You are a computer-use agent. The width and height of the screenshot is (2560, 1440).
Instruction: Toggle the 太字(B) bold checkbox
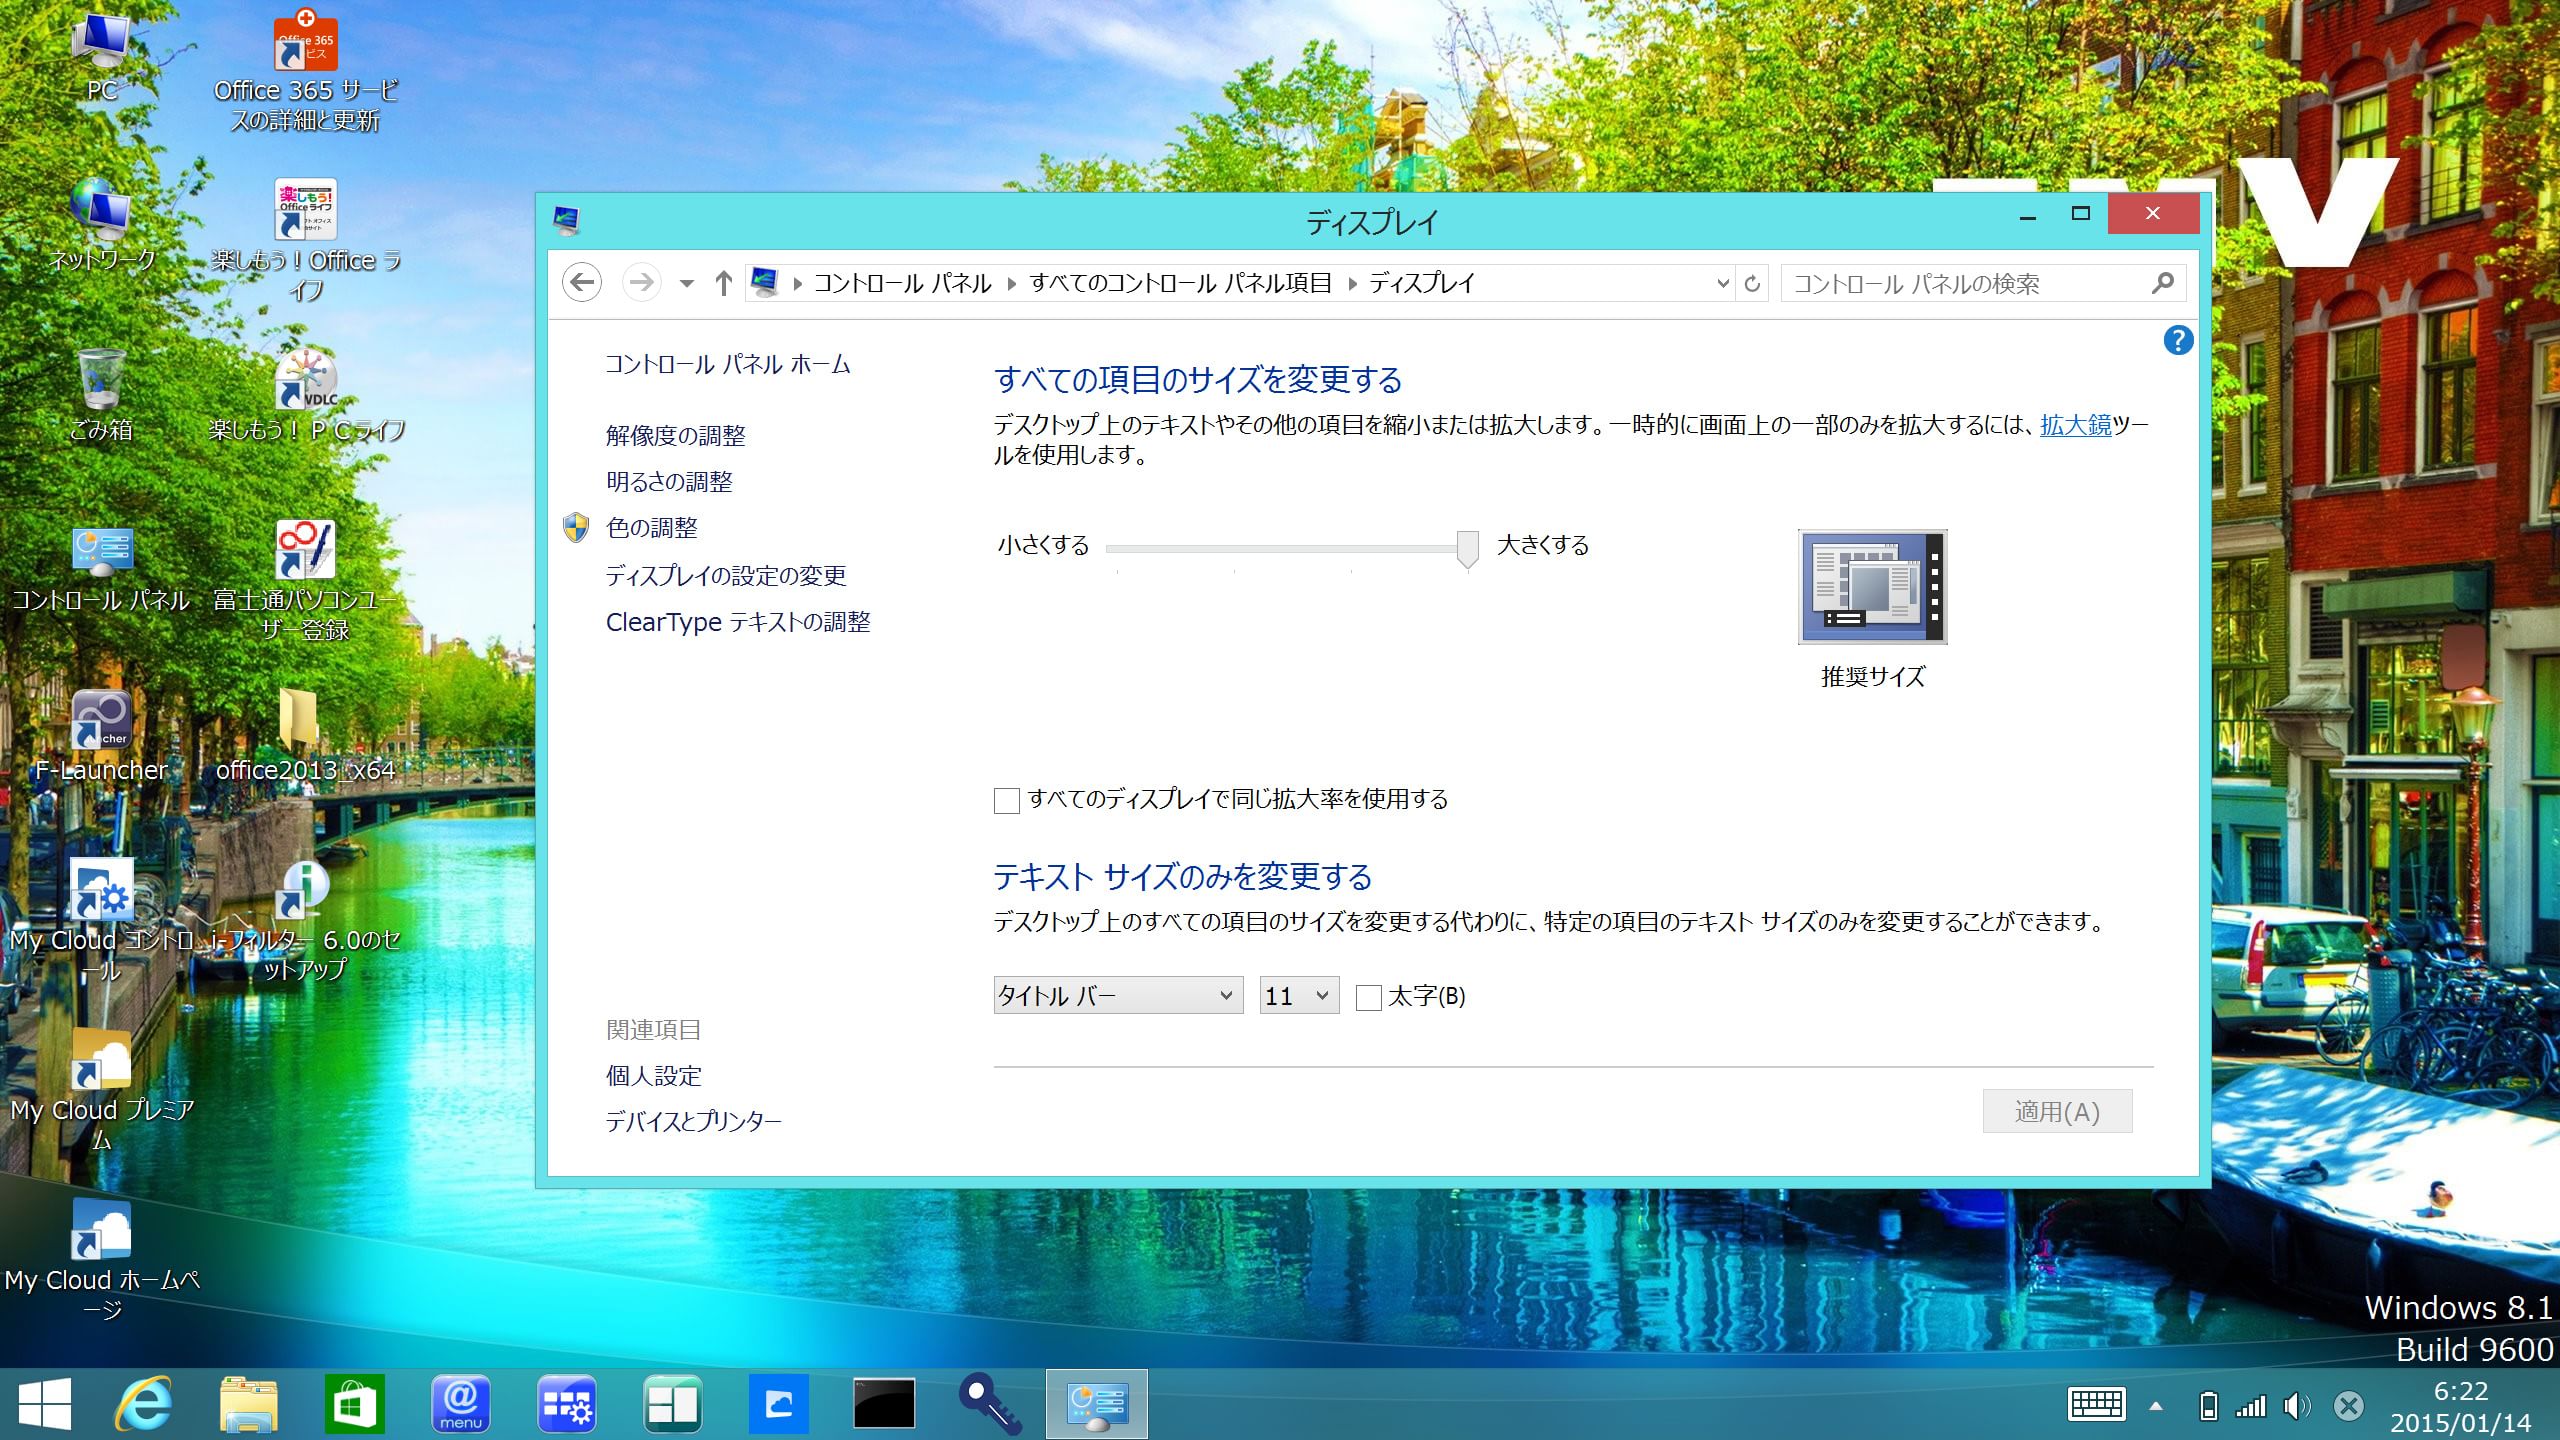[1369, 997]
